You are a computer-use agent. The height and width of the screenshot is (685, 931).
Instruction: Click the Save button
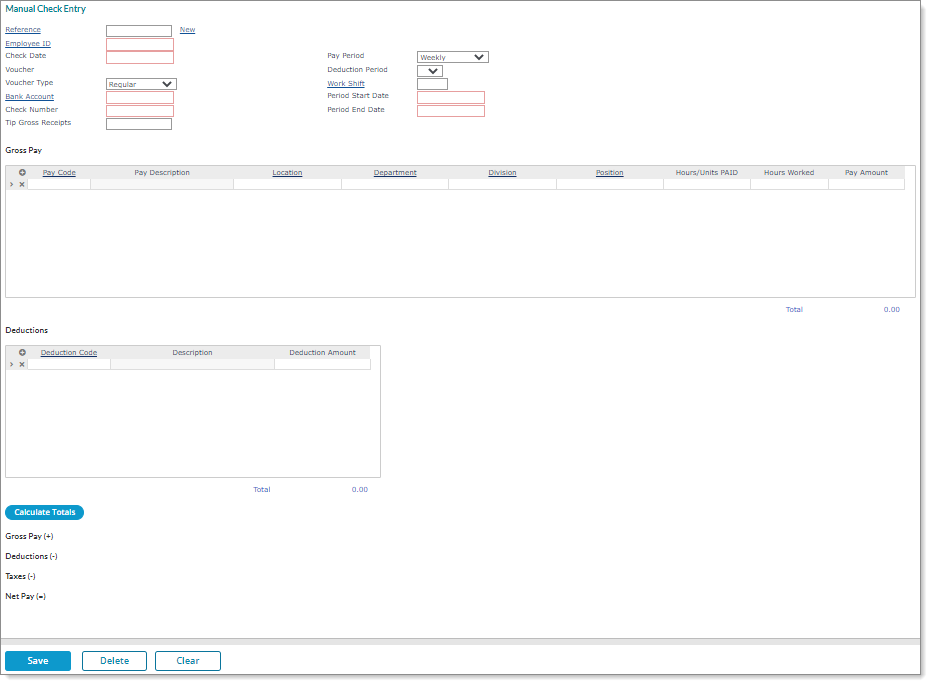(37, 660)
